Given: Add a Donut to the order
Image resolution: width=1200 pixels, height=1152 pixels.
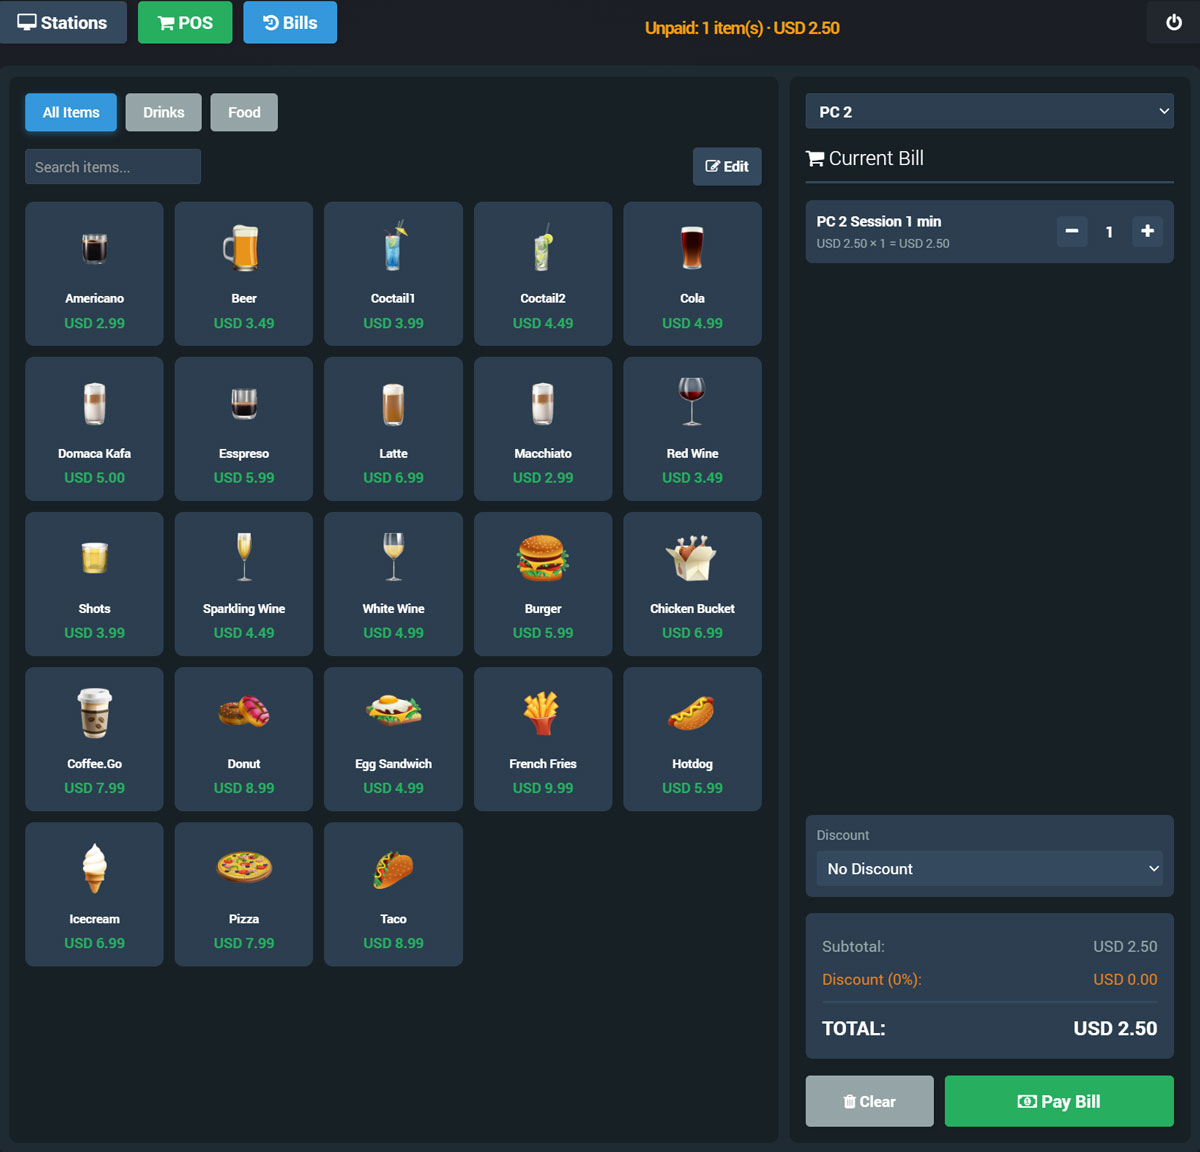Looking at the screenshot, I should [244, 738].
